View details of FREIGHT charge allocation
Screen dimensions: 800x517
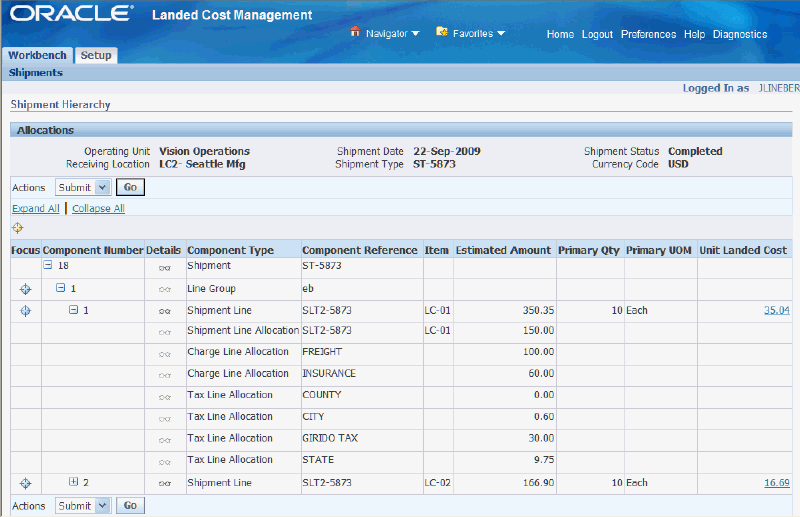(x=165, y=354)
